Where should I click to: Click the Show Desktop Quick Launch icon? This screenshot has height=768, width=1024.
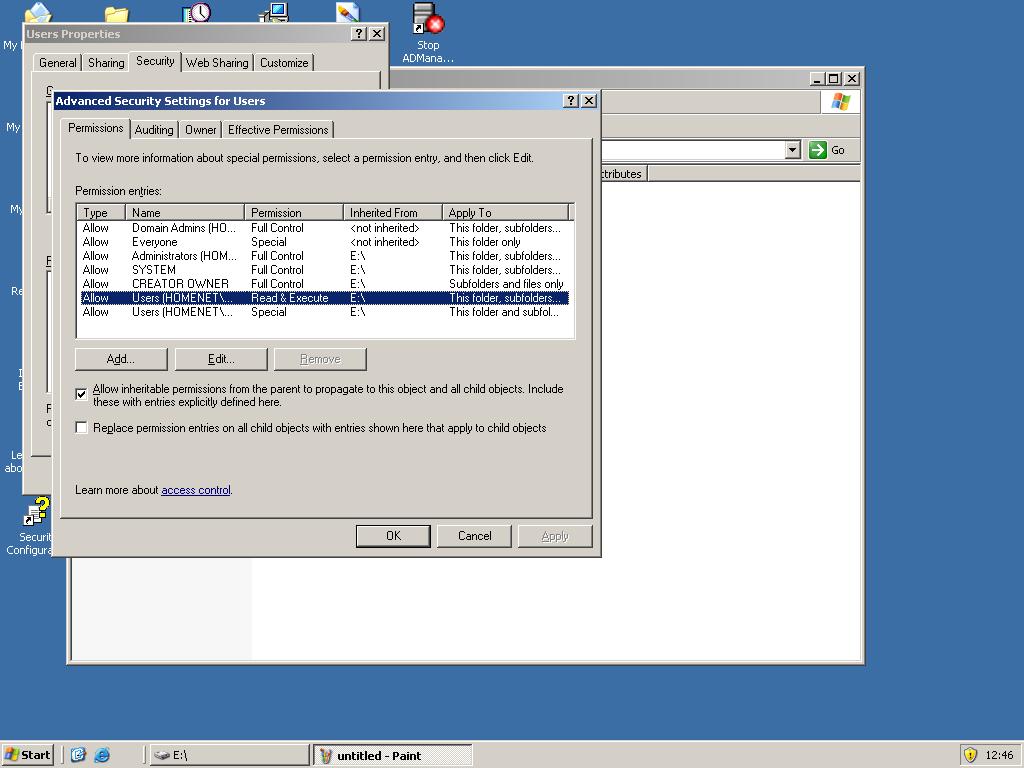pos(79,756)
